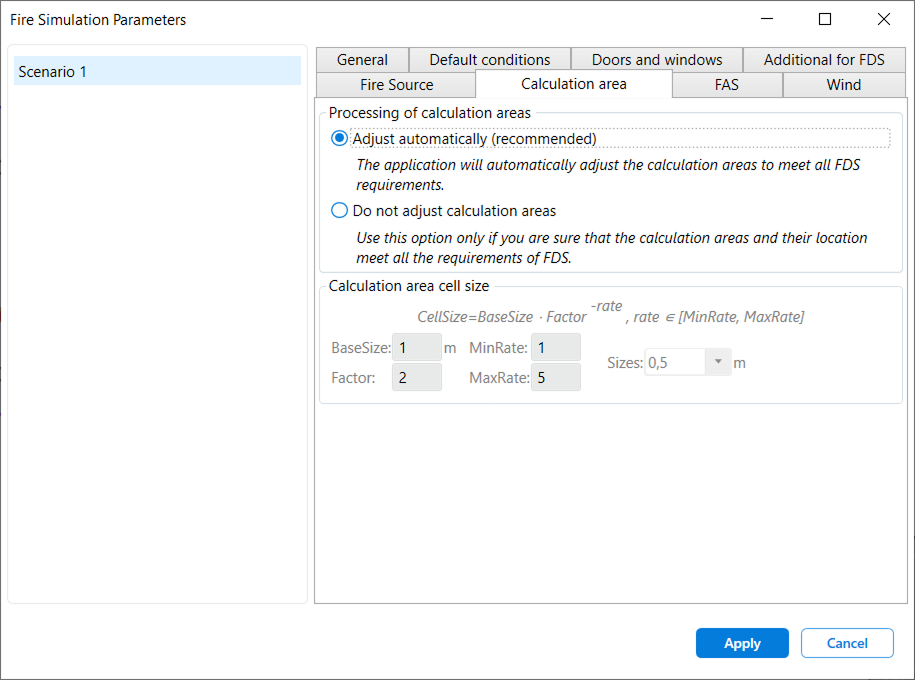Select Adjust automatically (recommended) option

coord(339,138)
